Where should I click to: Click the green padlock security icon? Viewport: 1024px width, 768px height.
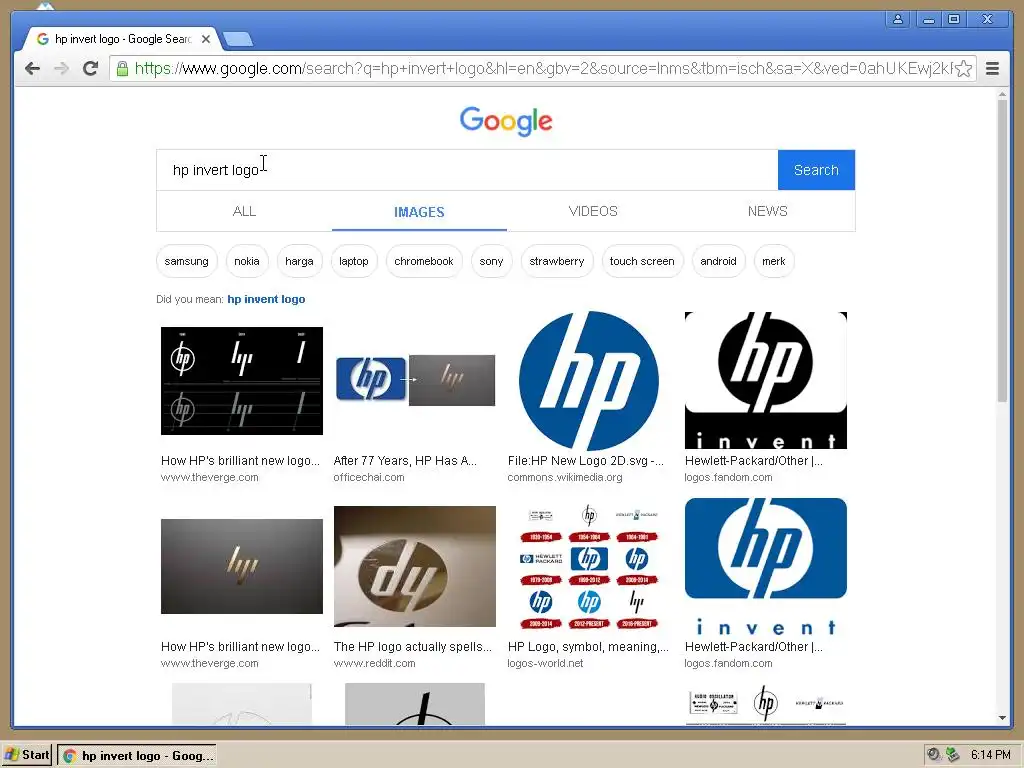(x=122, y=69)
